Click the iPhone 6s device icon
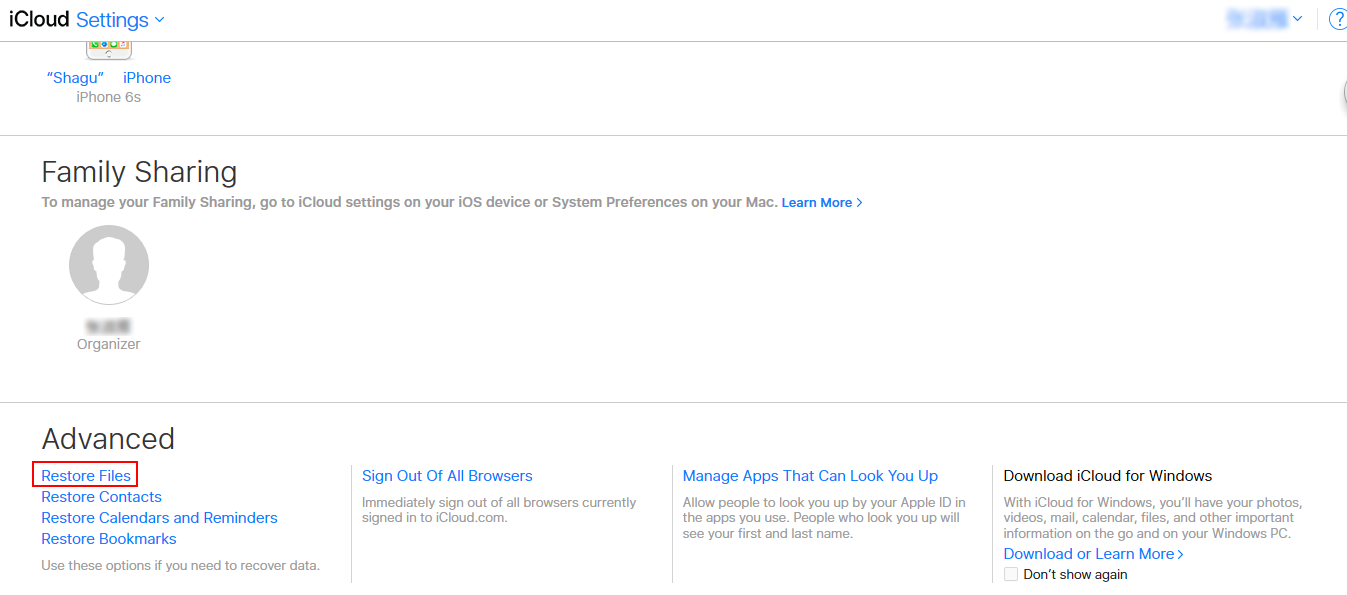The width and height of the screenshot is (1347, 595). tap(109, 50)
